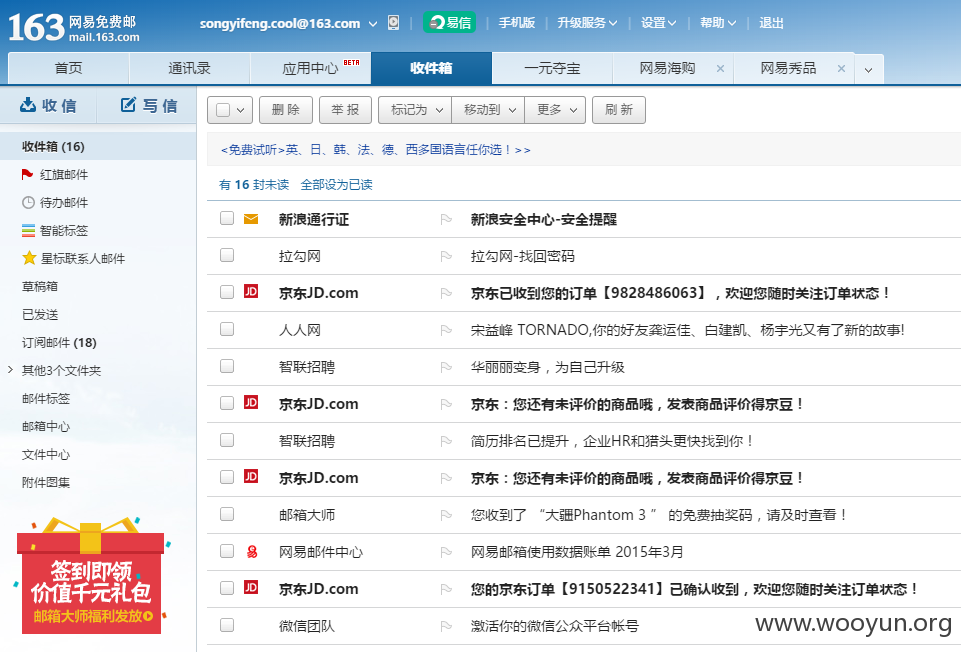Click the 手机版 link
The height and width of the screenshot is (652, 961).
coord(517,23)
